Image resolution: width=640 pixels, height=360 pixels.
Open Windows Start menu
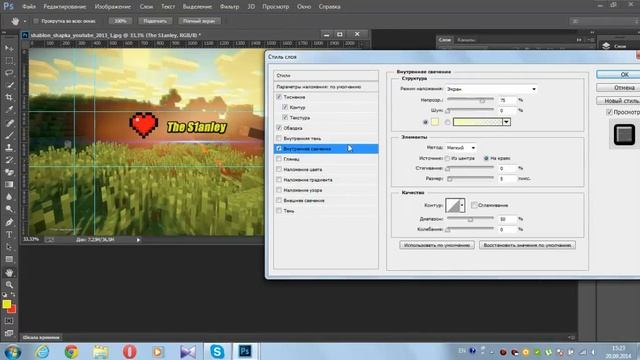coord(13,351)
